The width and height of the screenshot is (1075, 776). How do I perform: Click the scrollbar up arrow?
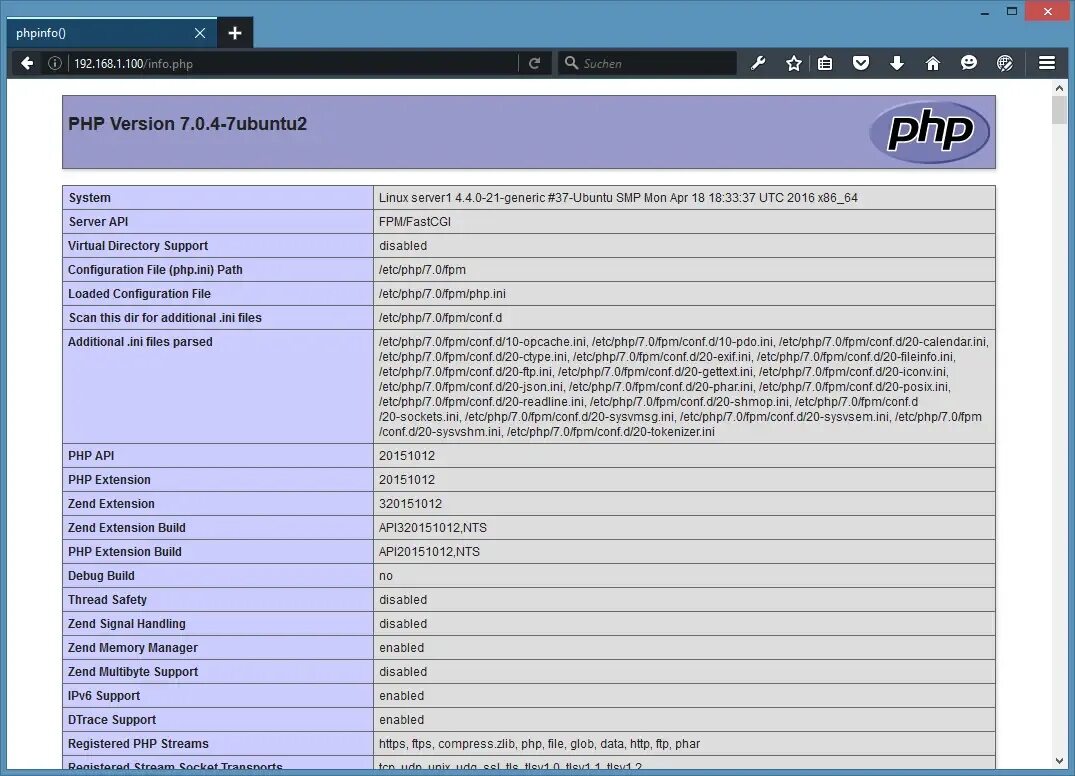pyautogui.click(x=1059, y=88)
